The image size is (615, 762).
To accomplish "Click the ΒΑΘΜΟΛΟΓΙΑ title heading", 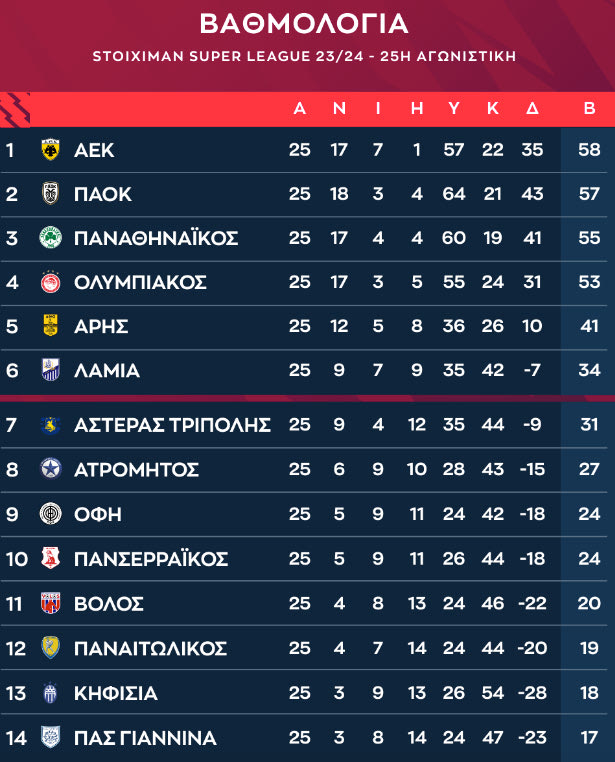I will (304, 24).
